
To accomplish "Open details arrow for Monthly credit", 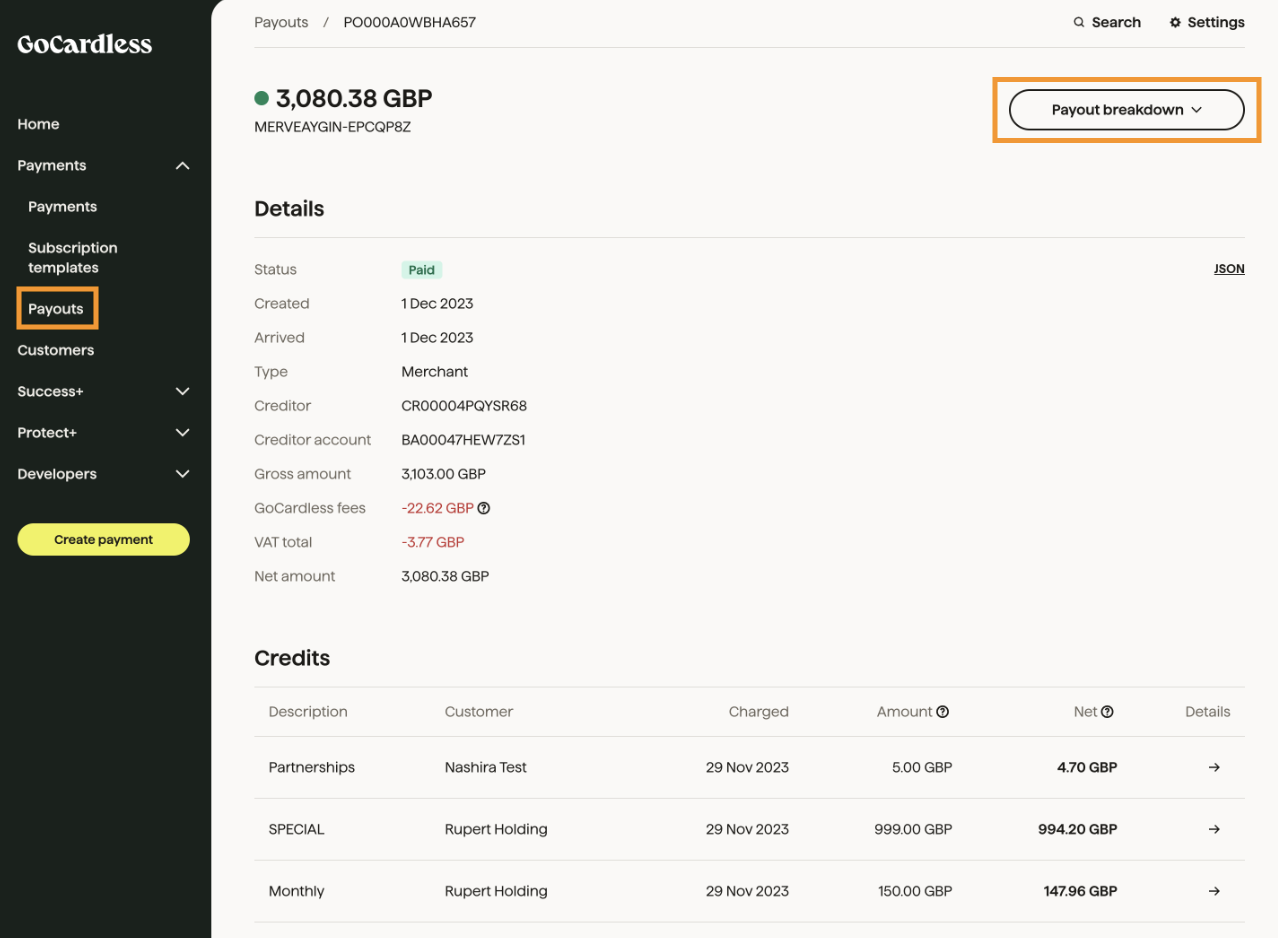I will (x=1214, y=891).
